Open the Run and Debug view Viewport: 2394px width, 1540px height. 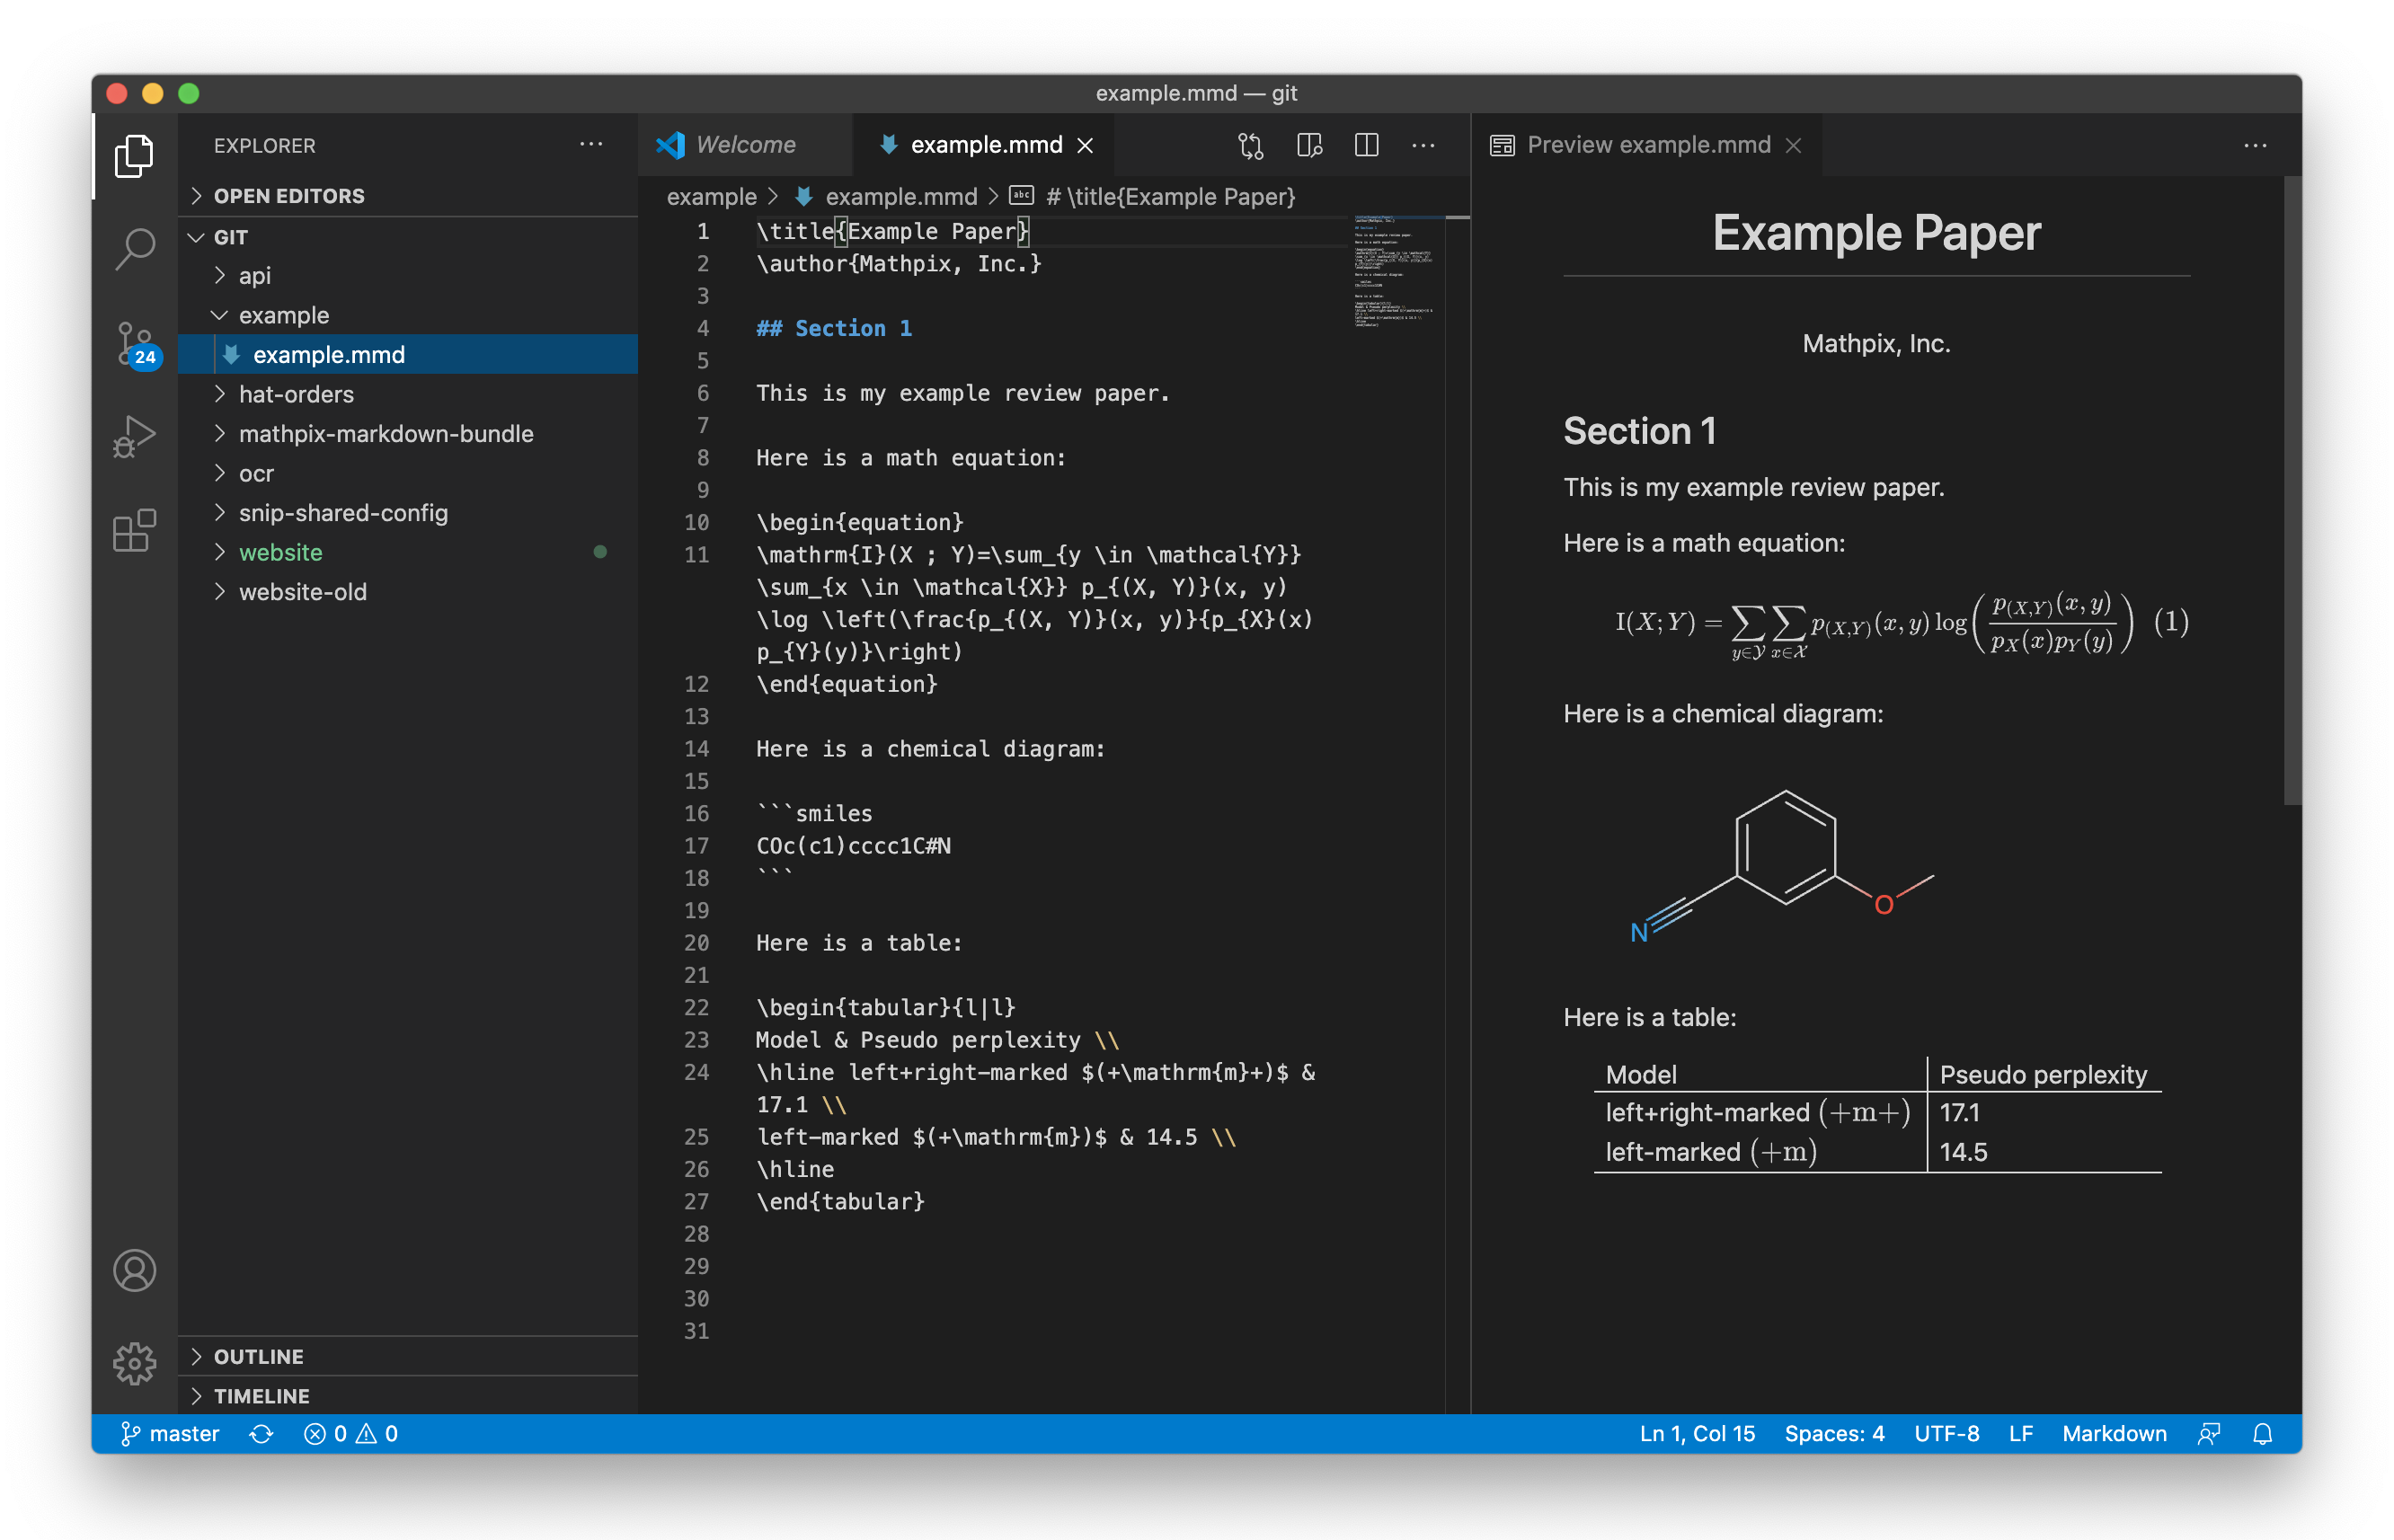click(x=134, y=435)
